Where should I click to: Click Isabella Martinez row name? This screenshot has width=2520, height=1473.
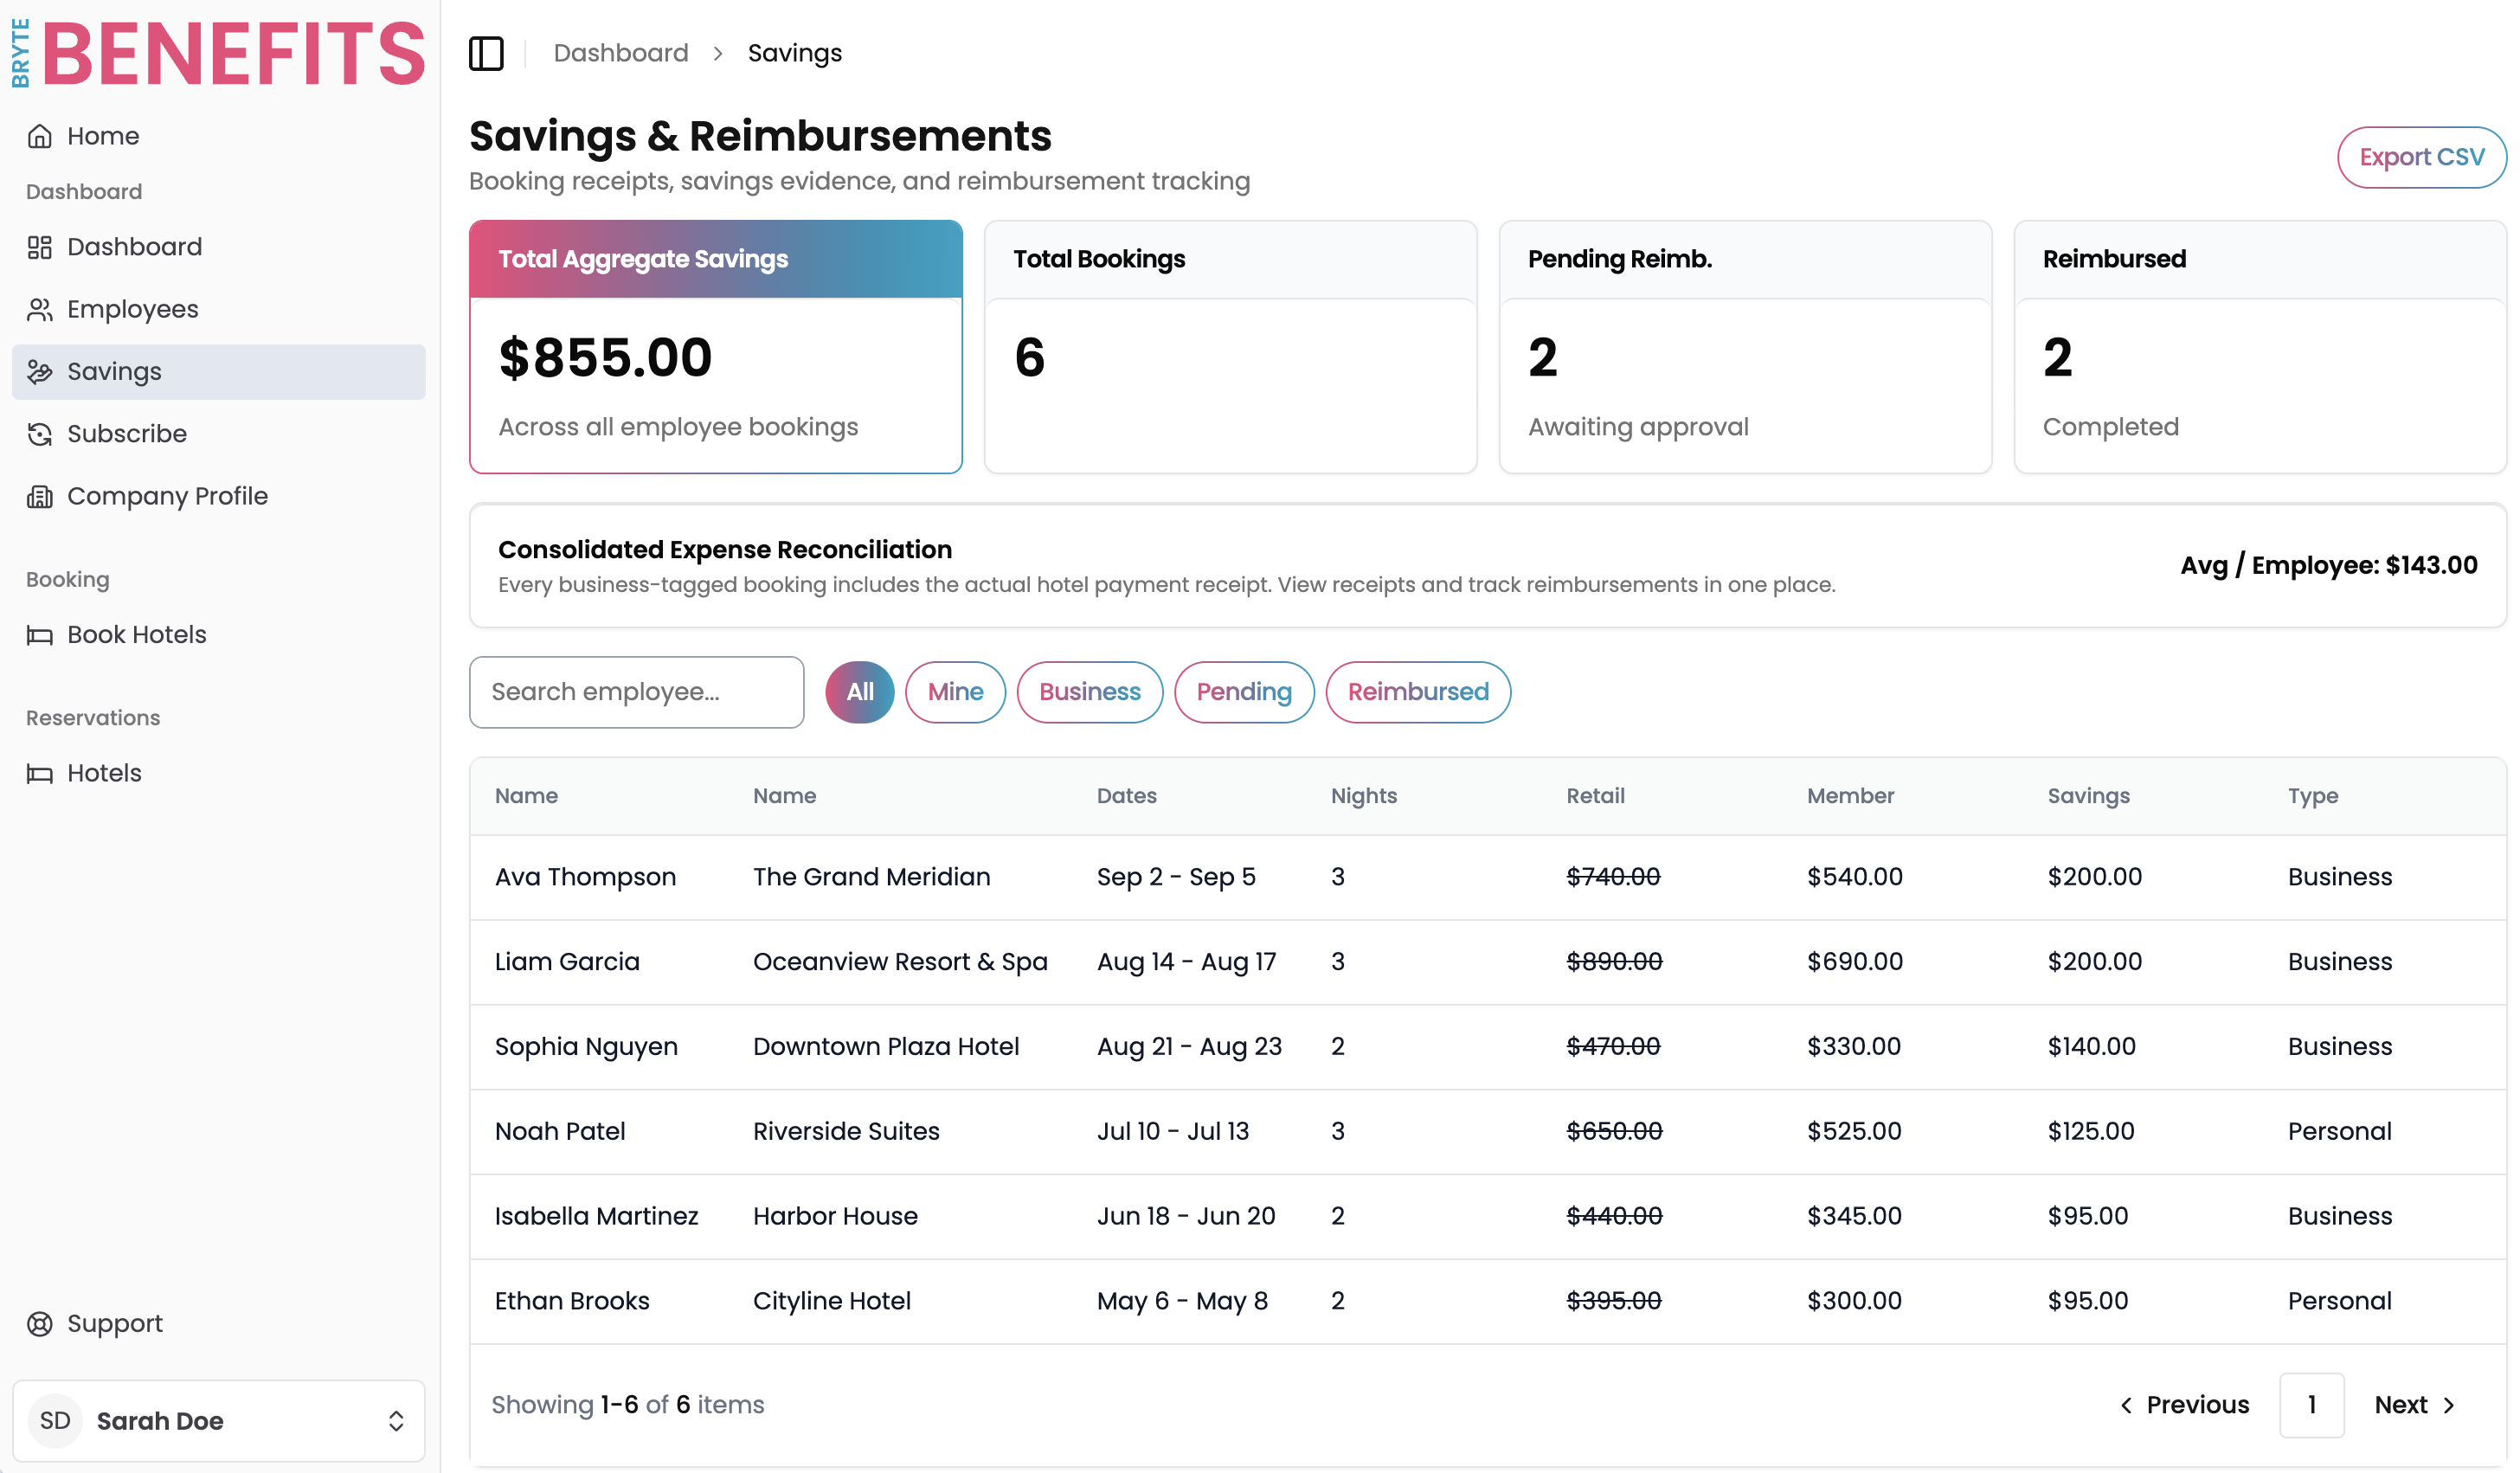point(597,1217)
